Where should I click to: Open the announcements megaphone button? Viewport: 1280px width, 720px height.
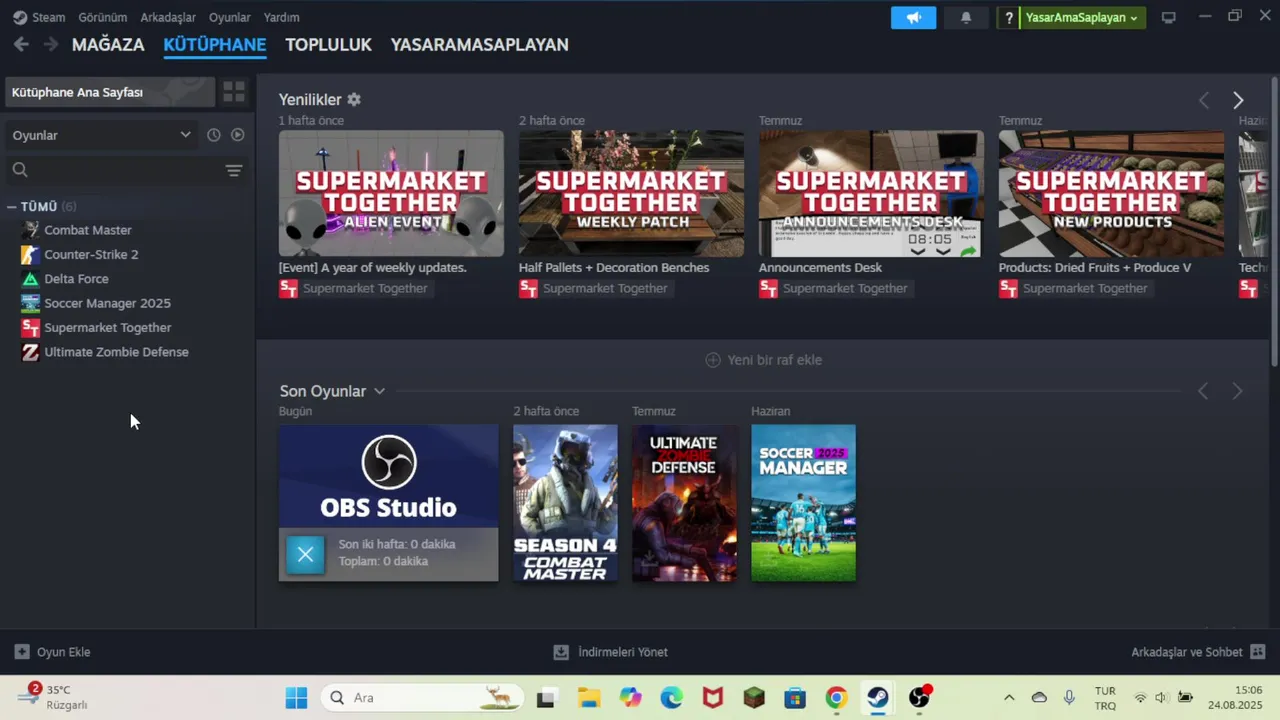tap(913, 17)
